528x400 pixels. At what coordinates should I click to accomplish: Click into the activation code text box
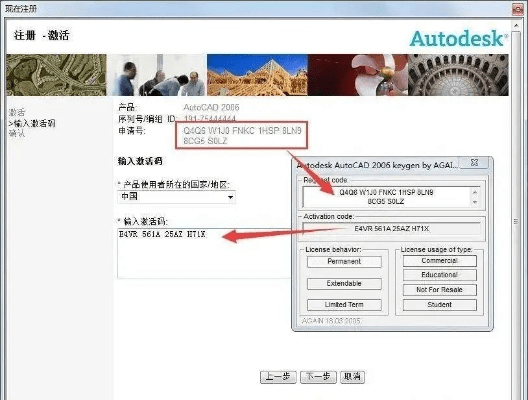pos(204,253)
